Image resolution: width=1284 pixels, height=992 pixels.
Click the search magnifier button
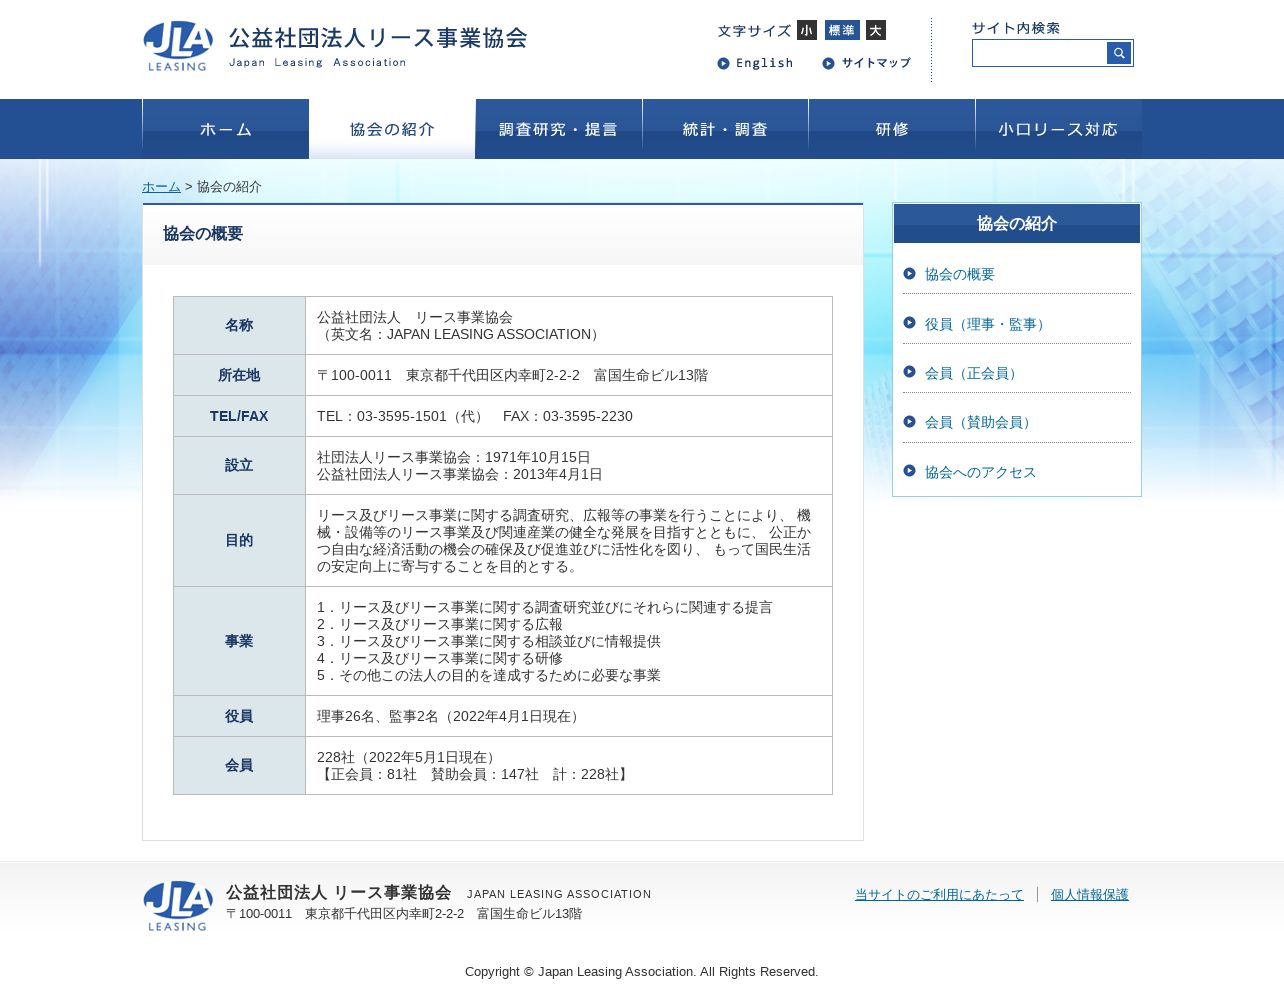pos(1119,53)
